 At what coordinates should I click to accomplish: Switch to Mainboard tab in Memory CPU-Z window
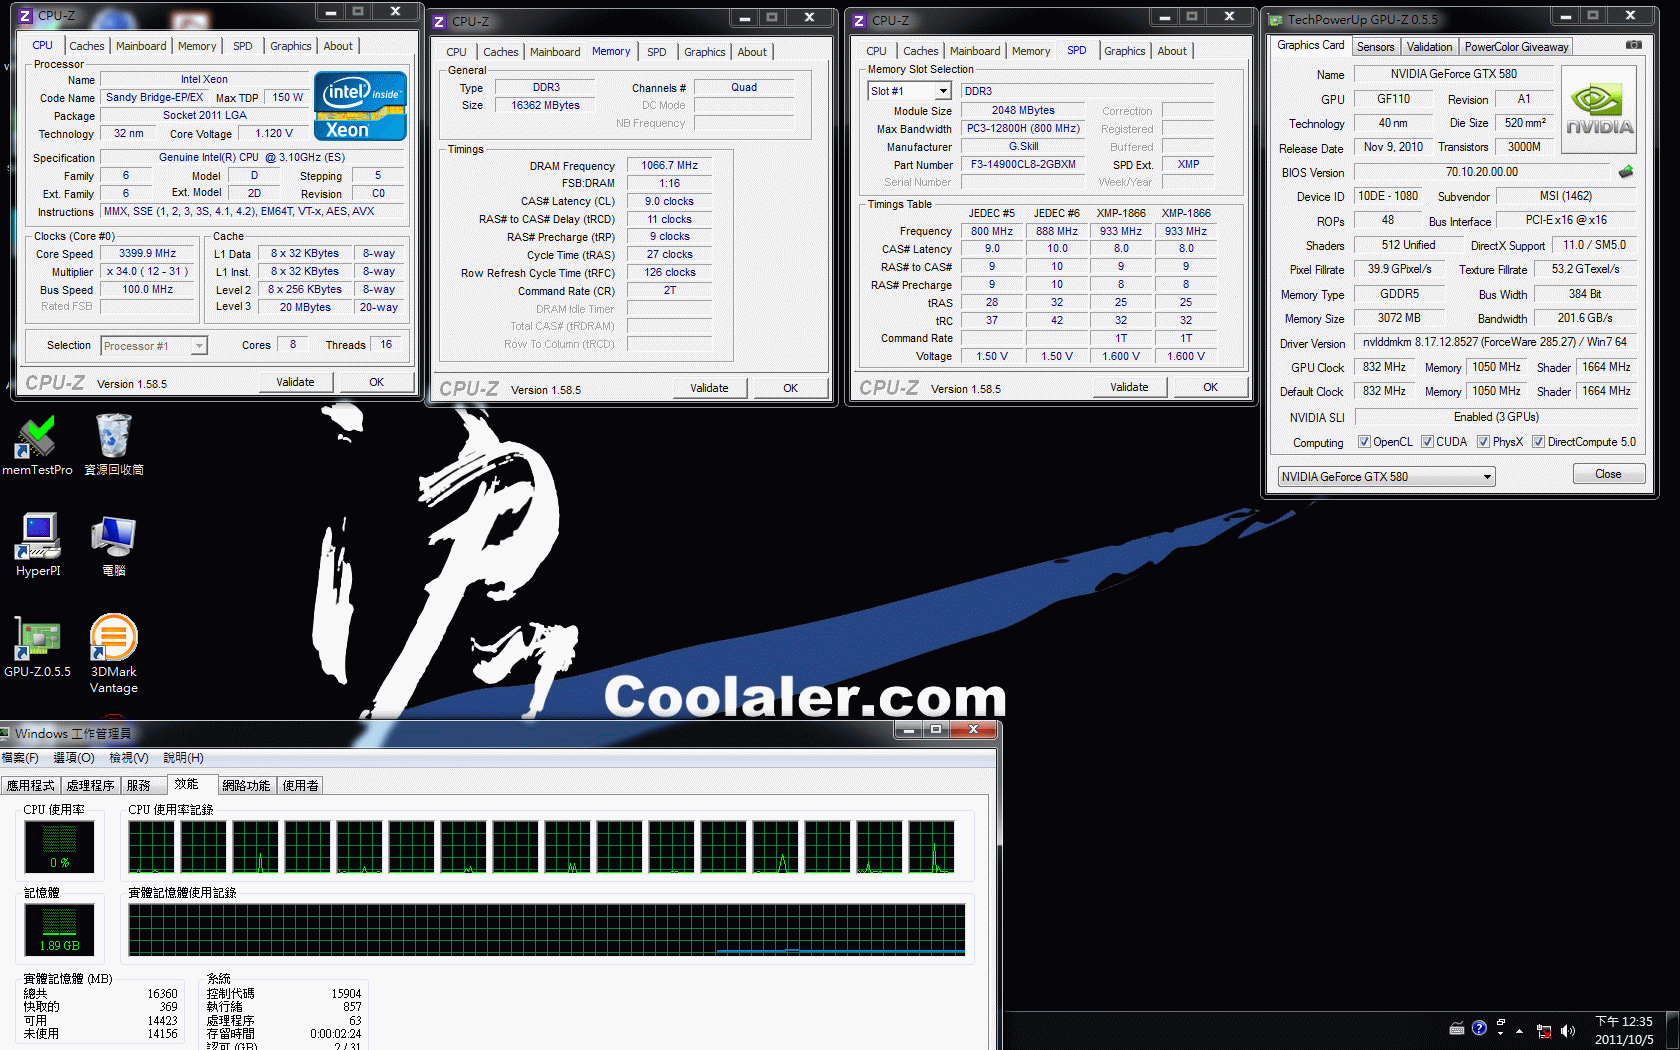[x=555, y=52]
